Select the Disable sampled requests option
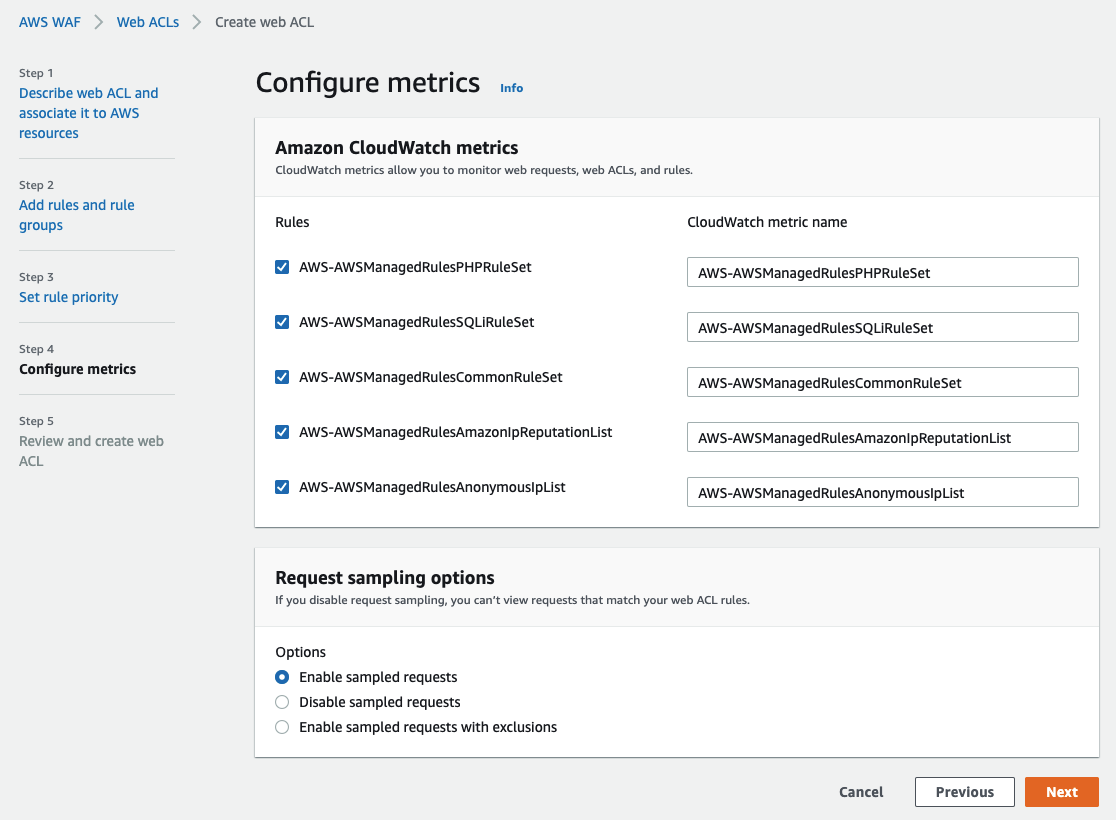 282,702
